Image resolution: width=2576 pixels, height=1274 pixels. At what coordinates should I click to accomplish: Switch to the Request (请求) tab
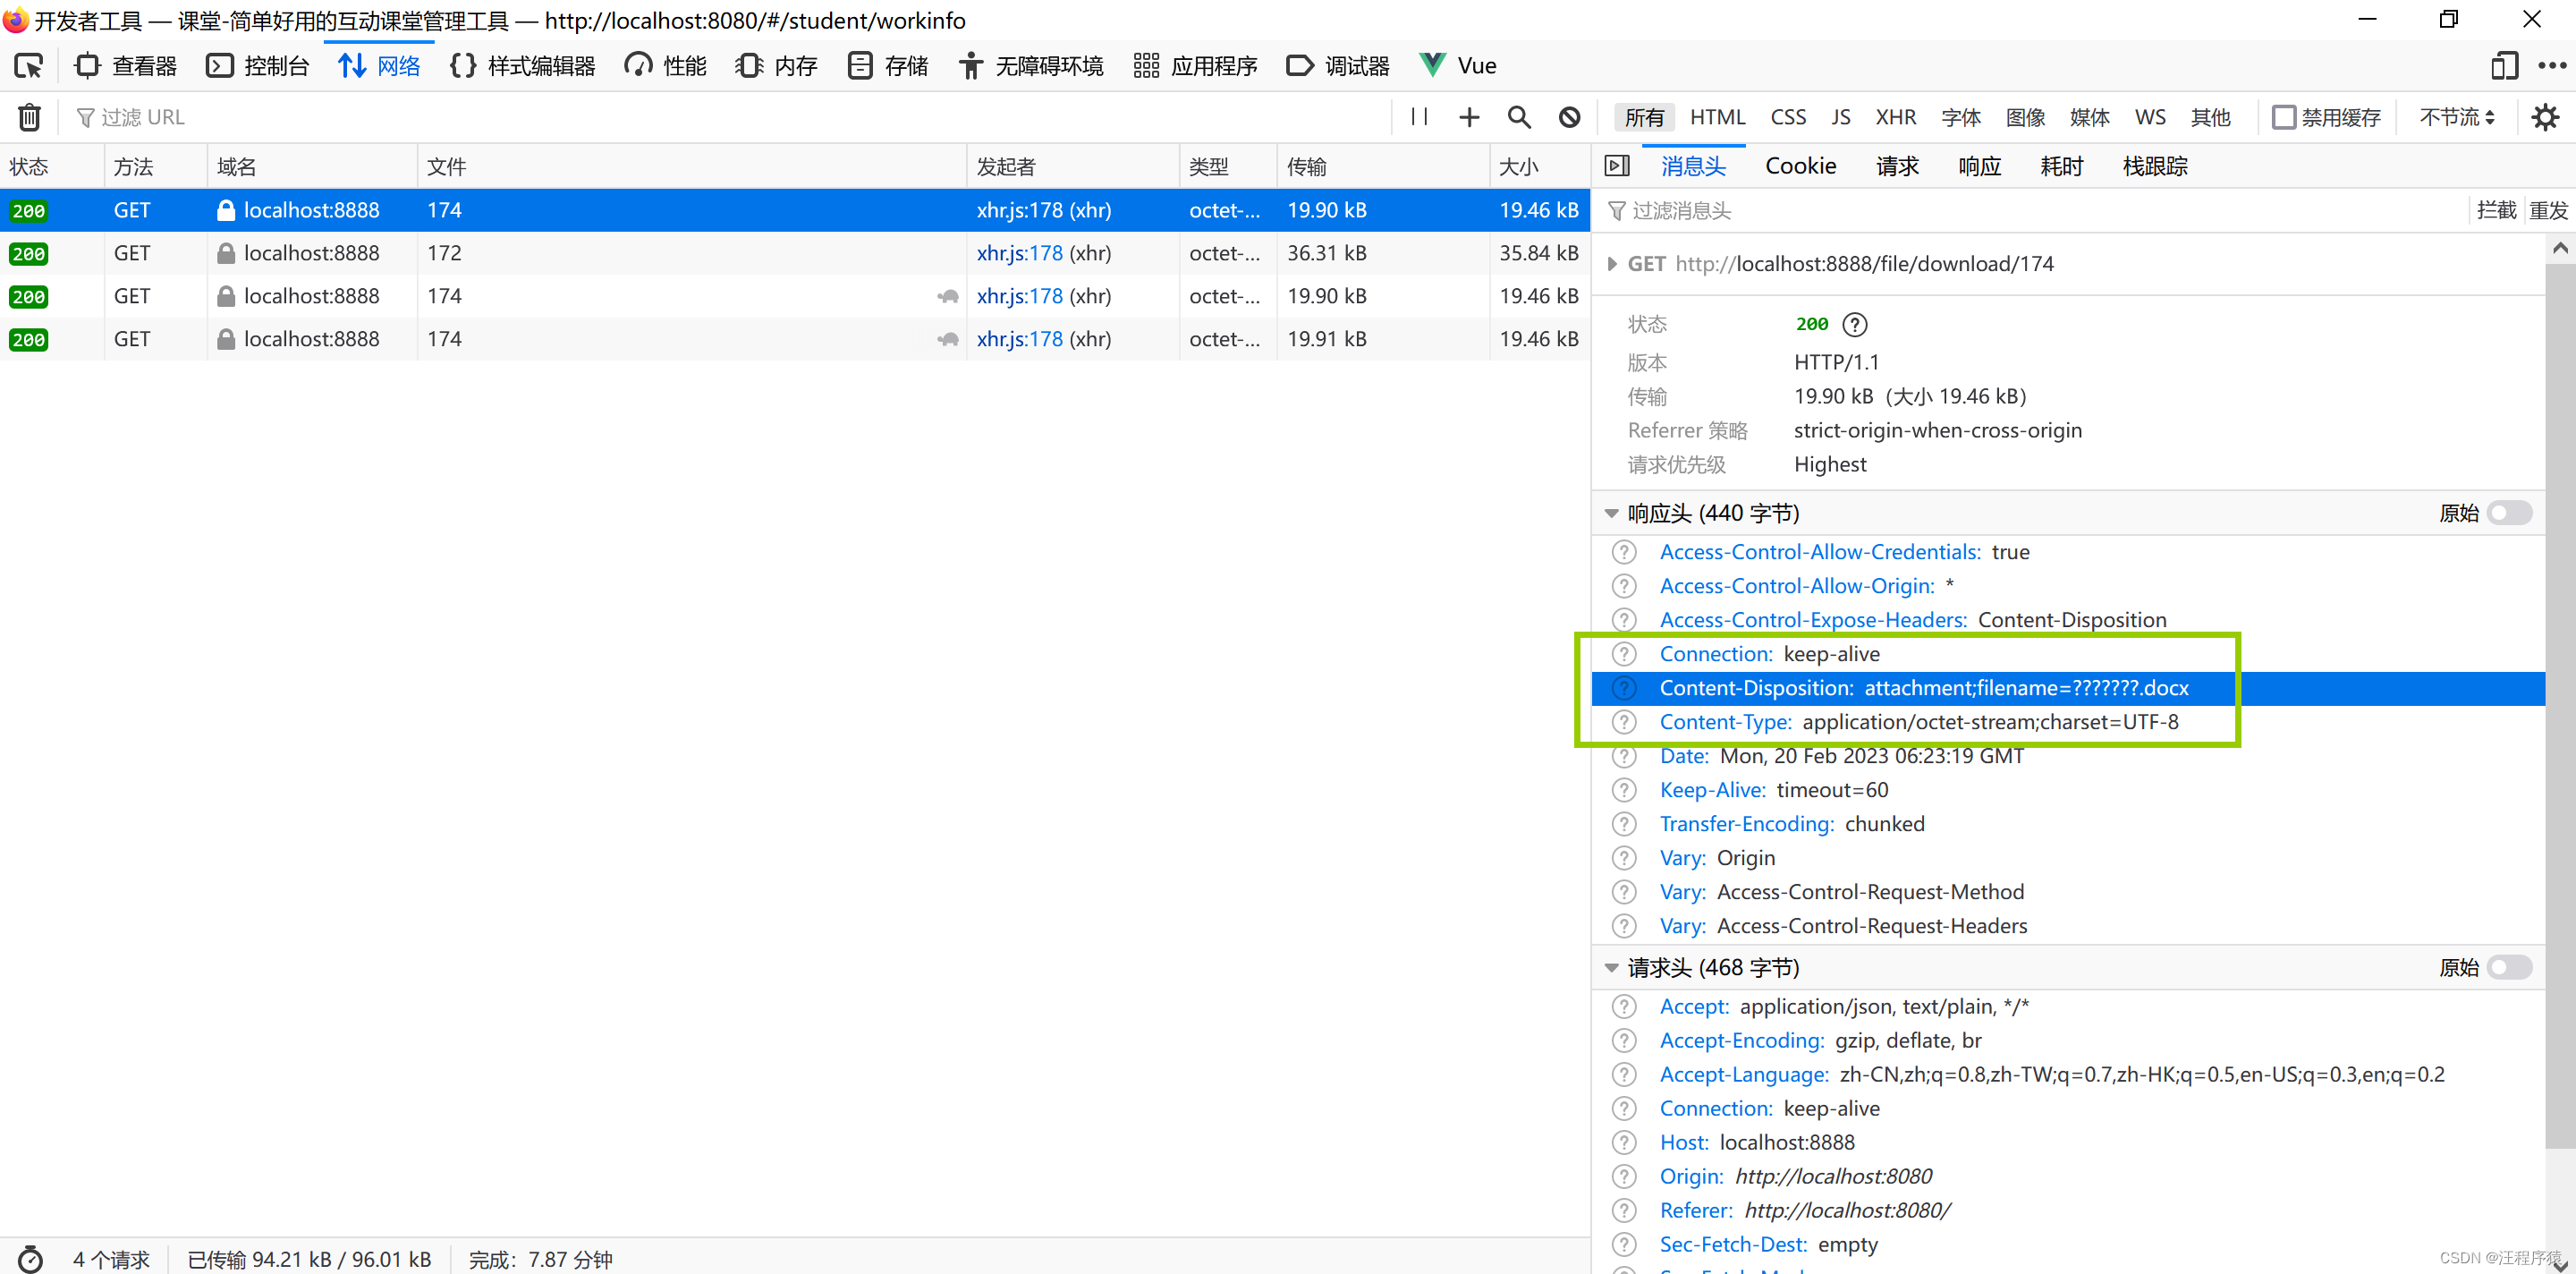1897,166
